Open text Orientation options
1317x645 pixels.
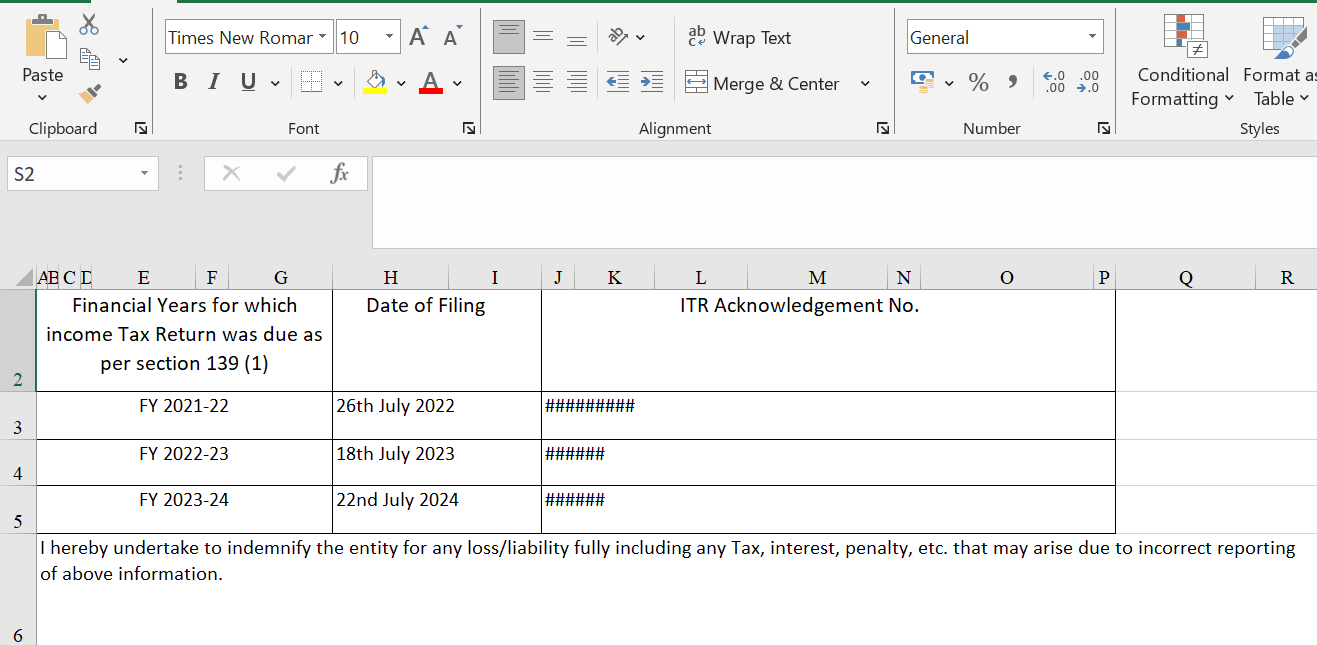[x=627, y=37]
